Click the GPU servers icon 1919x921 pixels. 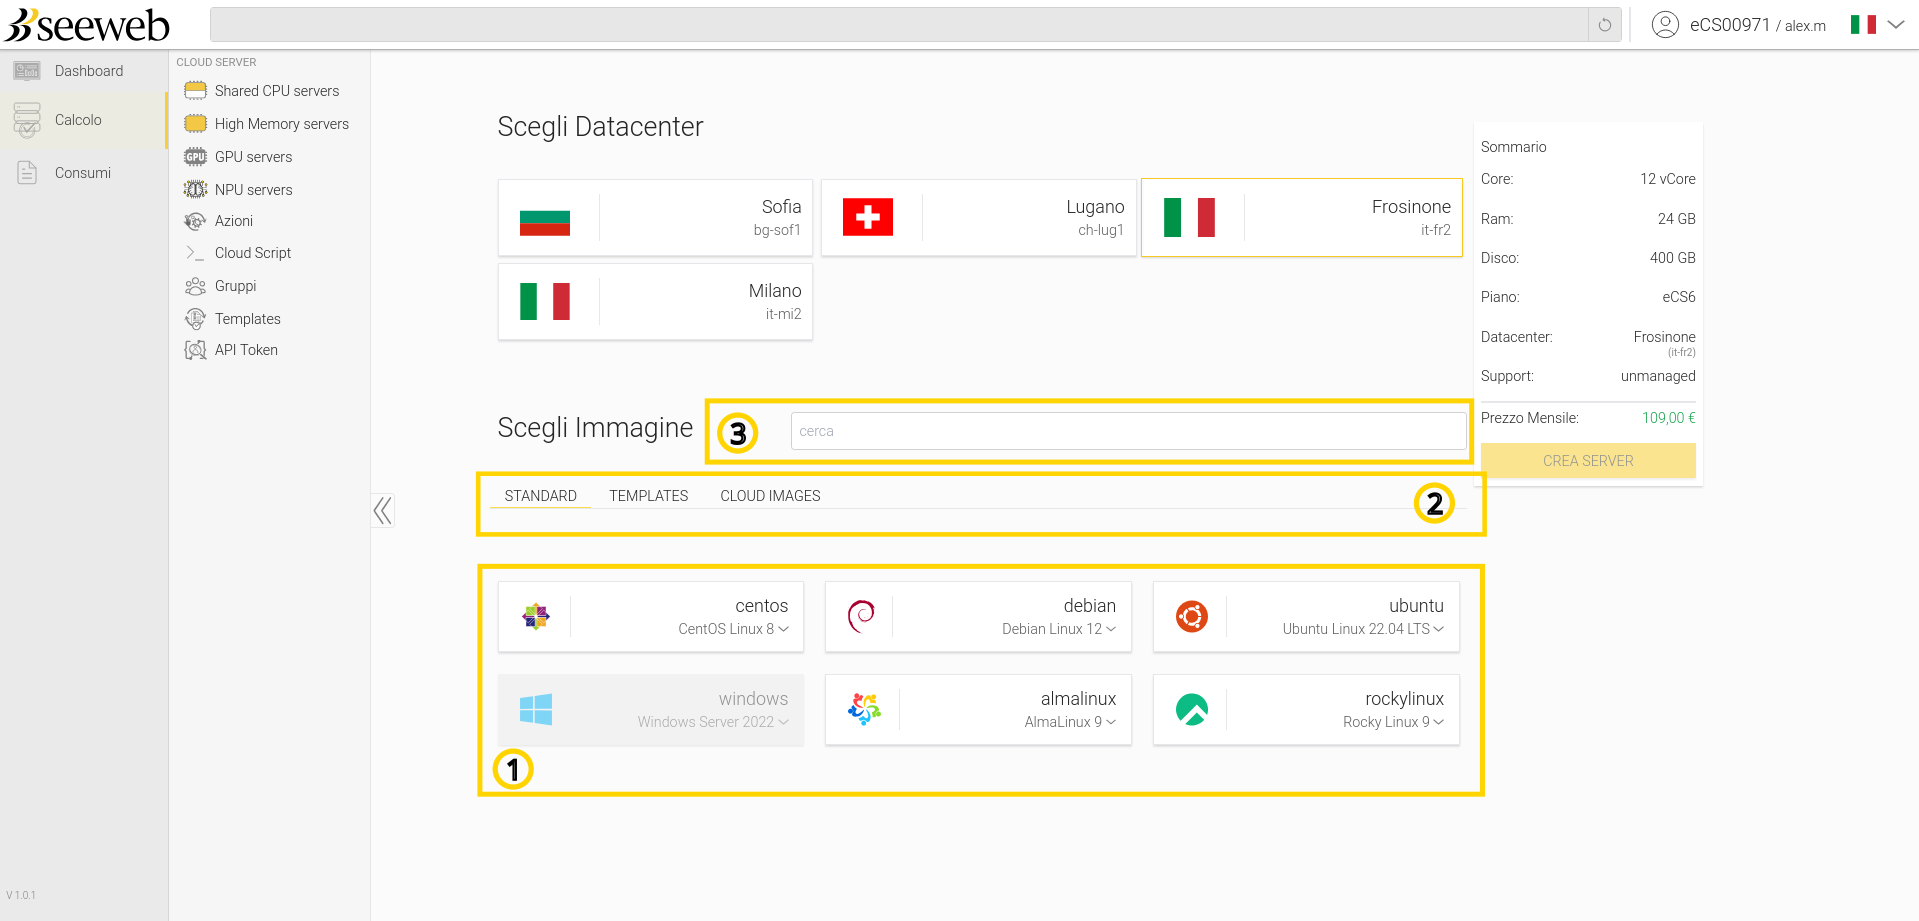pyautogui.click(x=195, y=157)
